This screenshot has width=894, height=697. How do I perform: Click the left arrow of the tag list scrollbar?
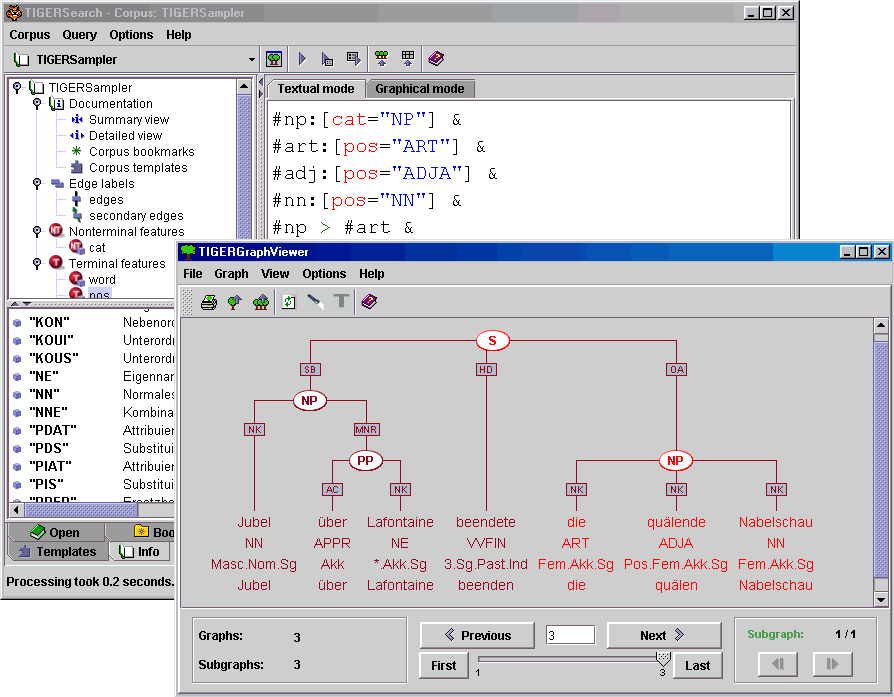[x=16, y=509]
